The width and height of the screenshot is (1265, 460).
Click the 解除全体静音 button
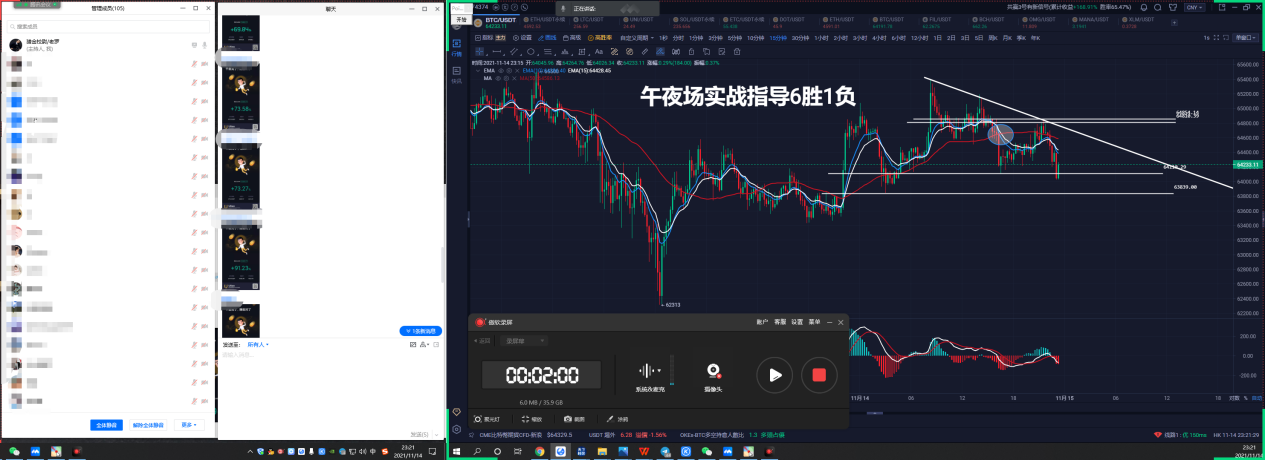point(149,425)
